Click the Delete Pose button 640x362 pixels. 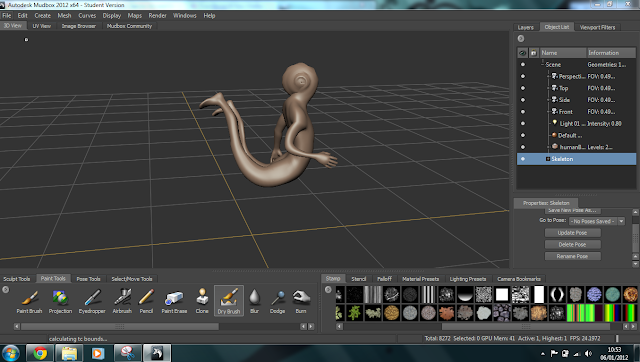pos(573,244)
